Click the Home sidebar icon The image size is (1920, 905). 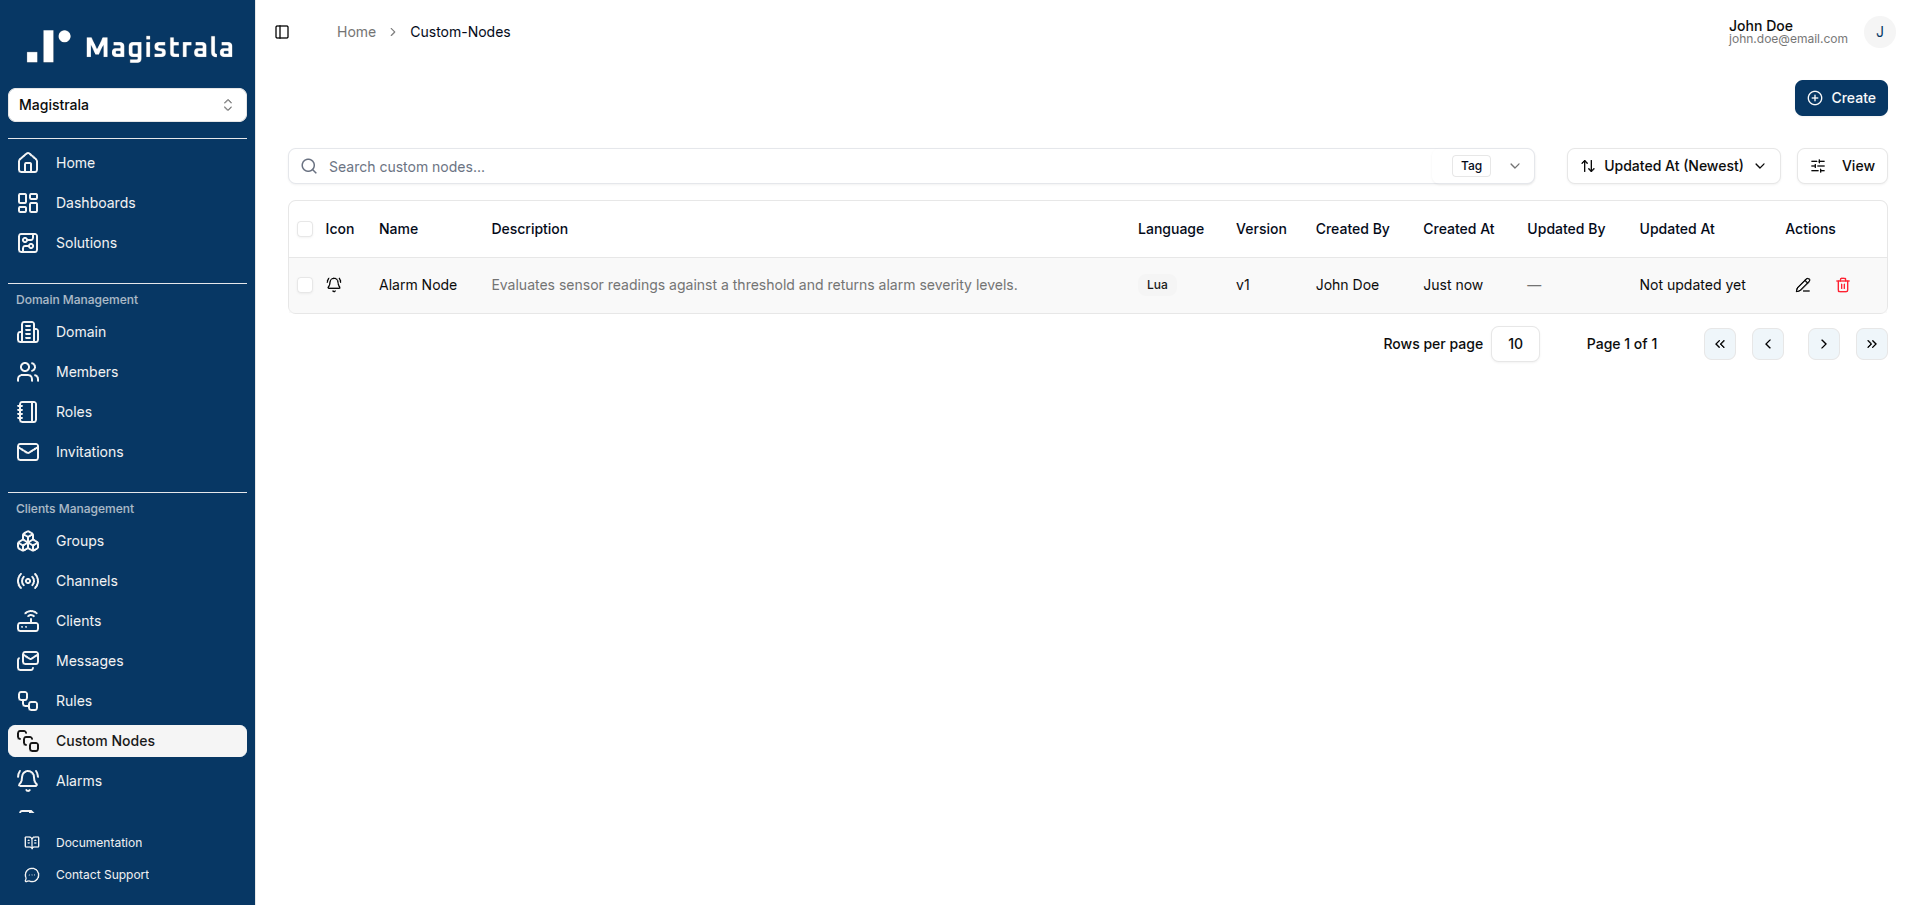pos(28,163)
